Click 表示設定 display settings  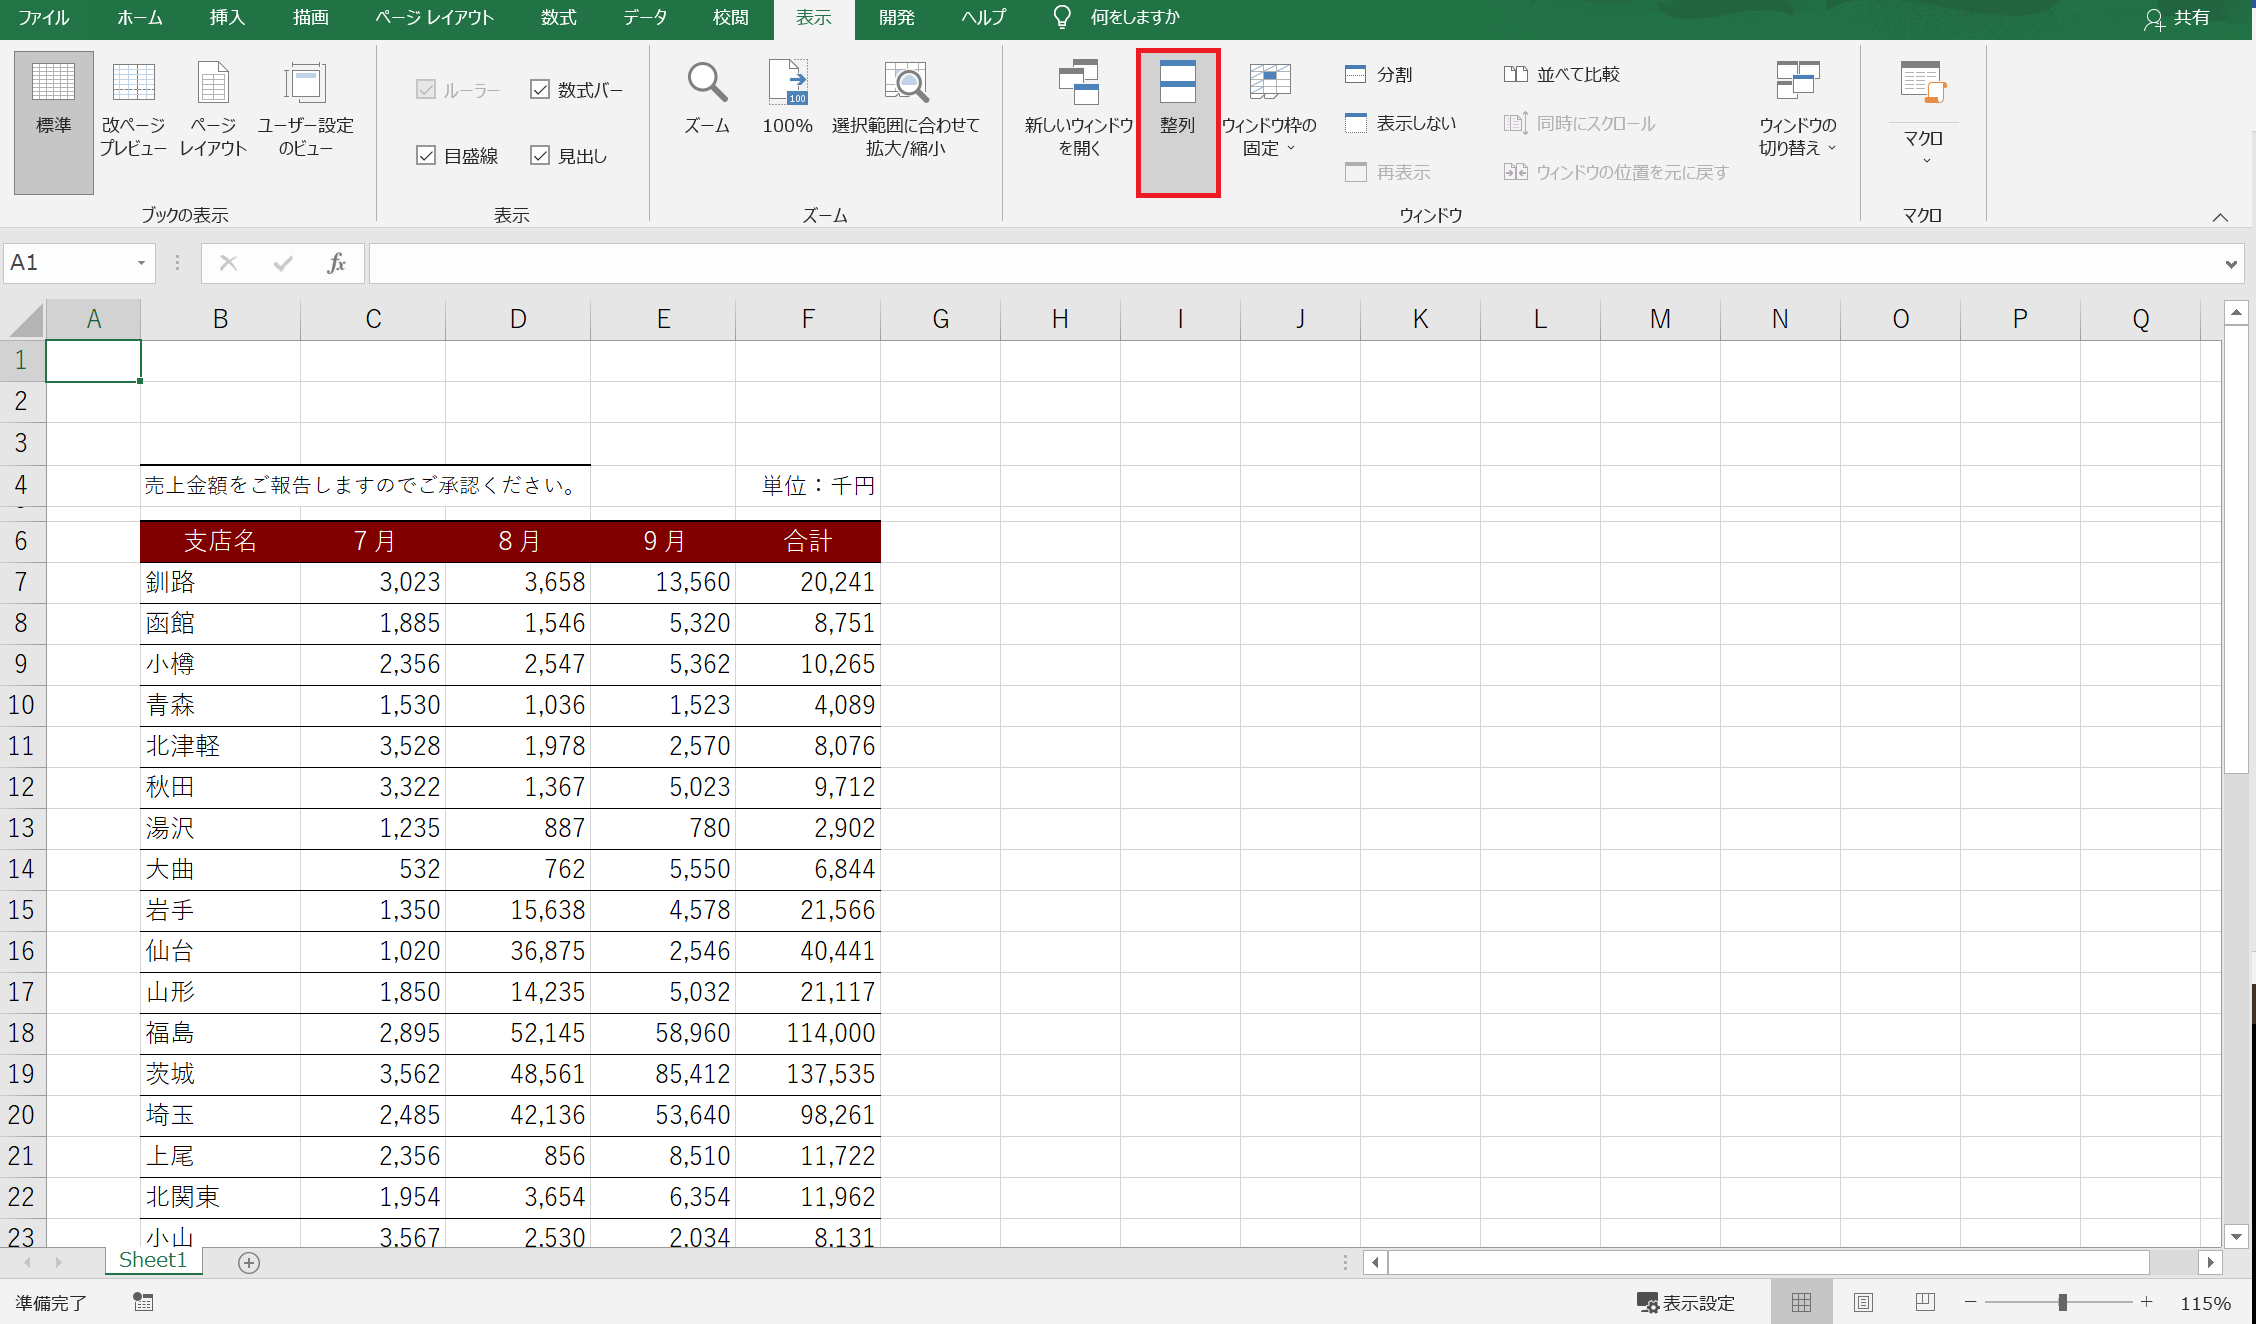[x=1686, y=1302]
